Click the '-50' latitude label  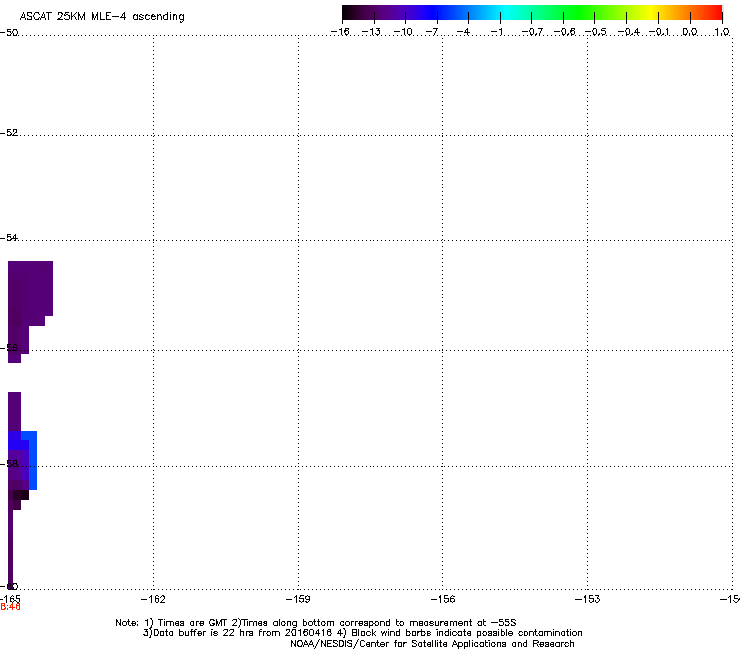pyautogui.click(x=9, y=33)
